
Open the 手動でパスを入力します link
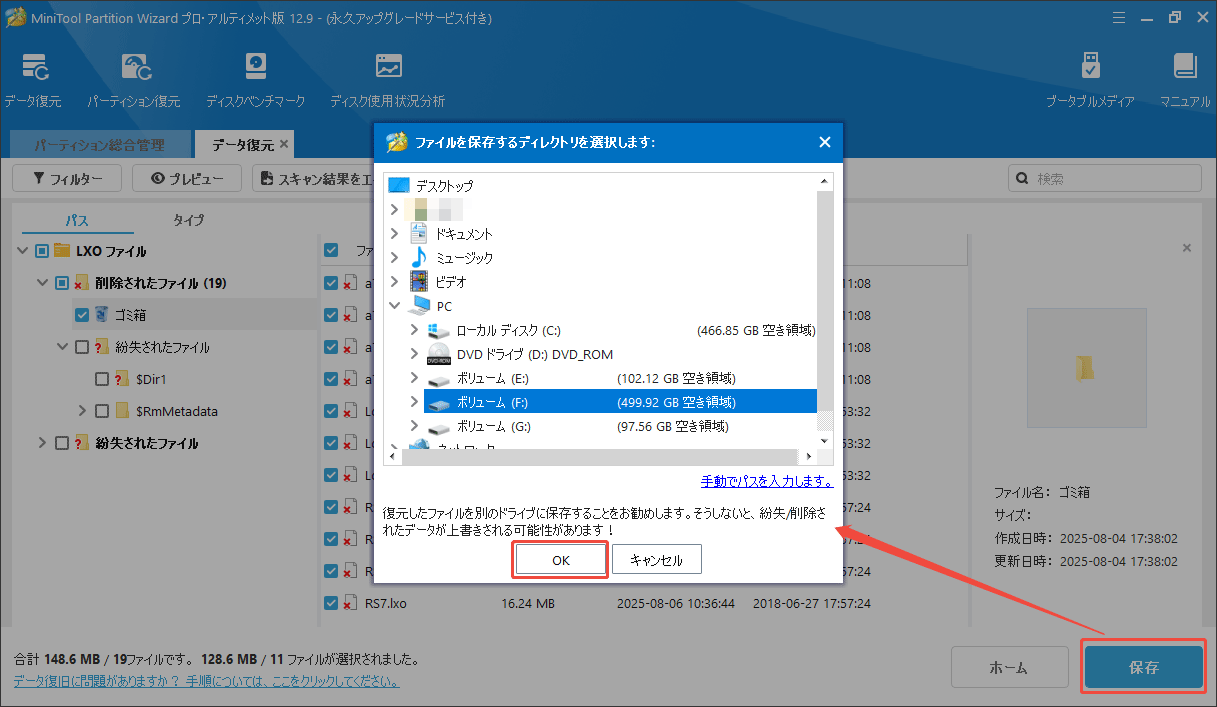coord(767,481)
